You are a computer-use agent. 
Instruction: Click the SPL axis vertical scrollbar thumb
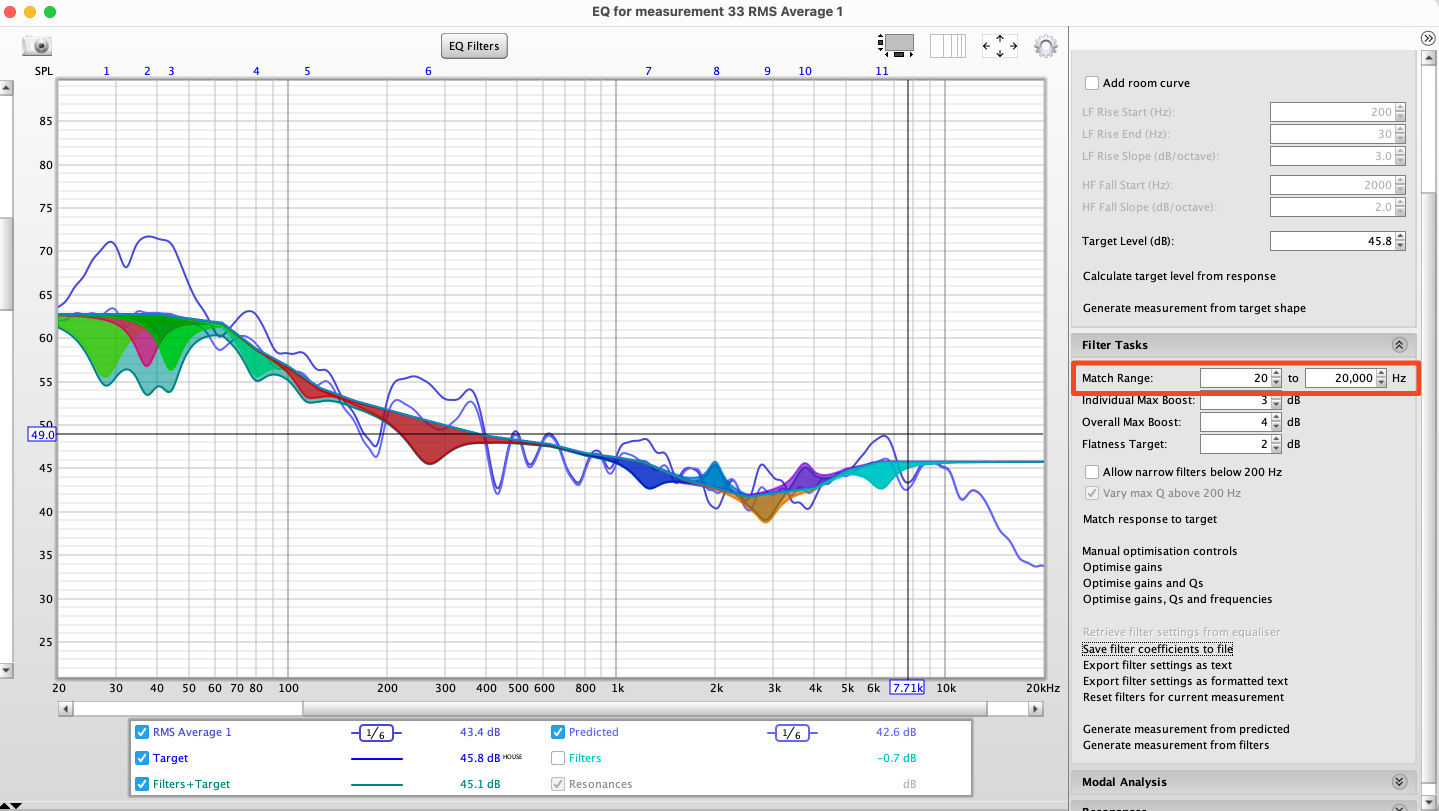(x=6, y=264)
